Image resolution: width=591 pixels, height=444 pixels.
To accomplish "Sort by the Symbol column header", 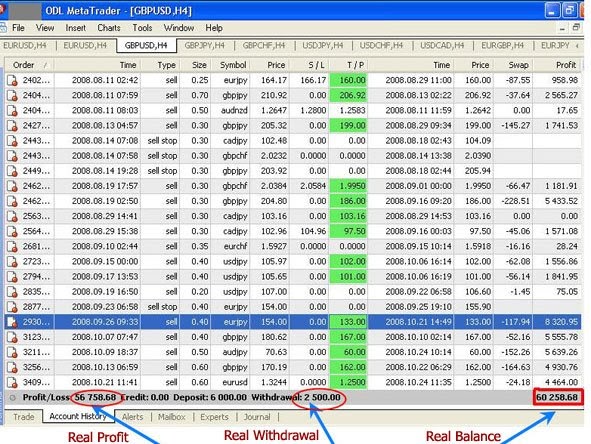I will point(230,65).
